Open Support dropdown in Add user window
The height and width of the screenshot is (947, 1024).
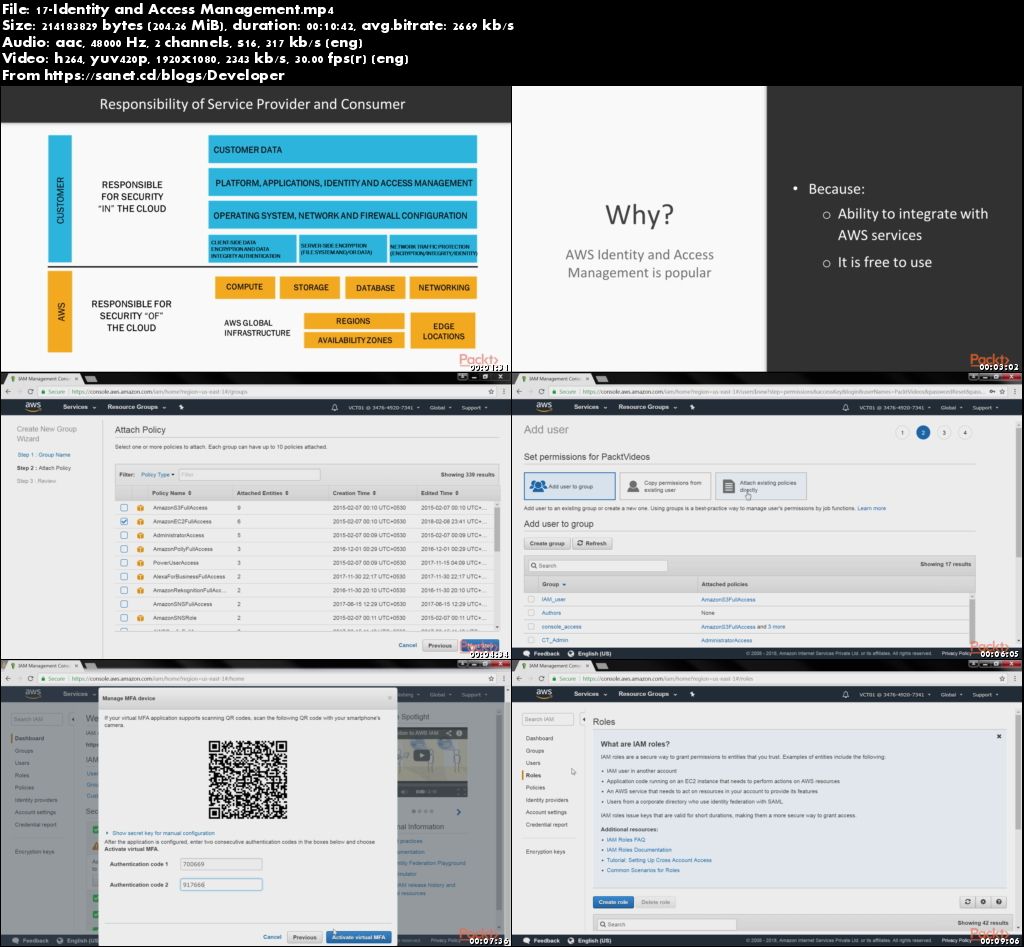[x=985, y=408]
